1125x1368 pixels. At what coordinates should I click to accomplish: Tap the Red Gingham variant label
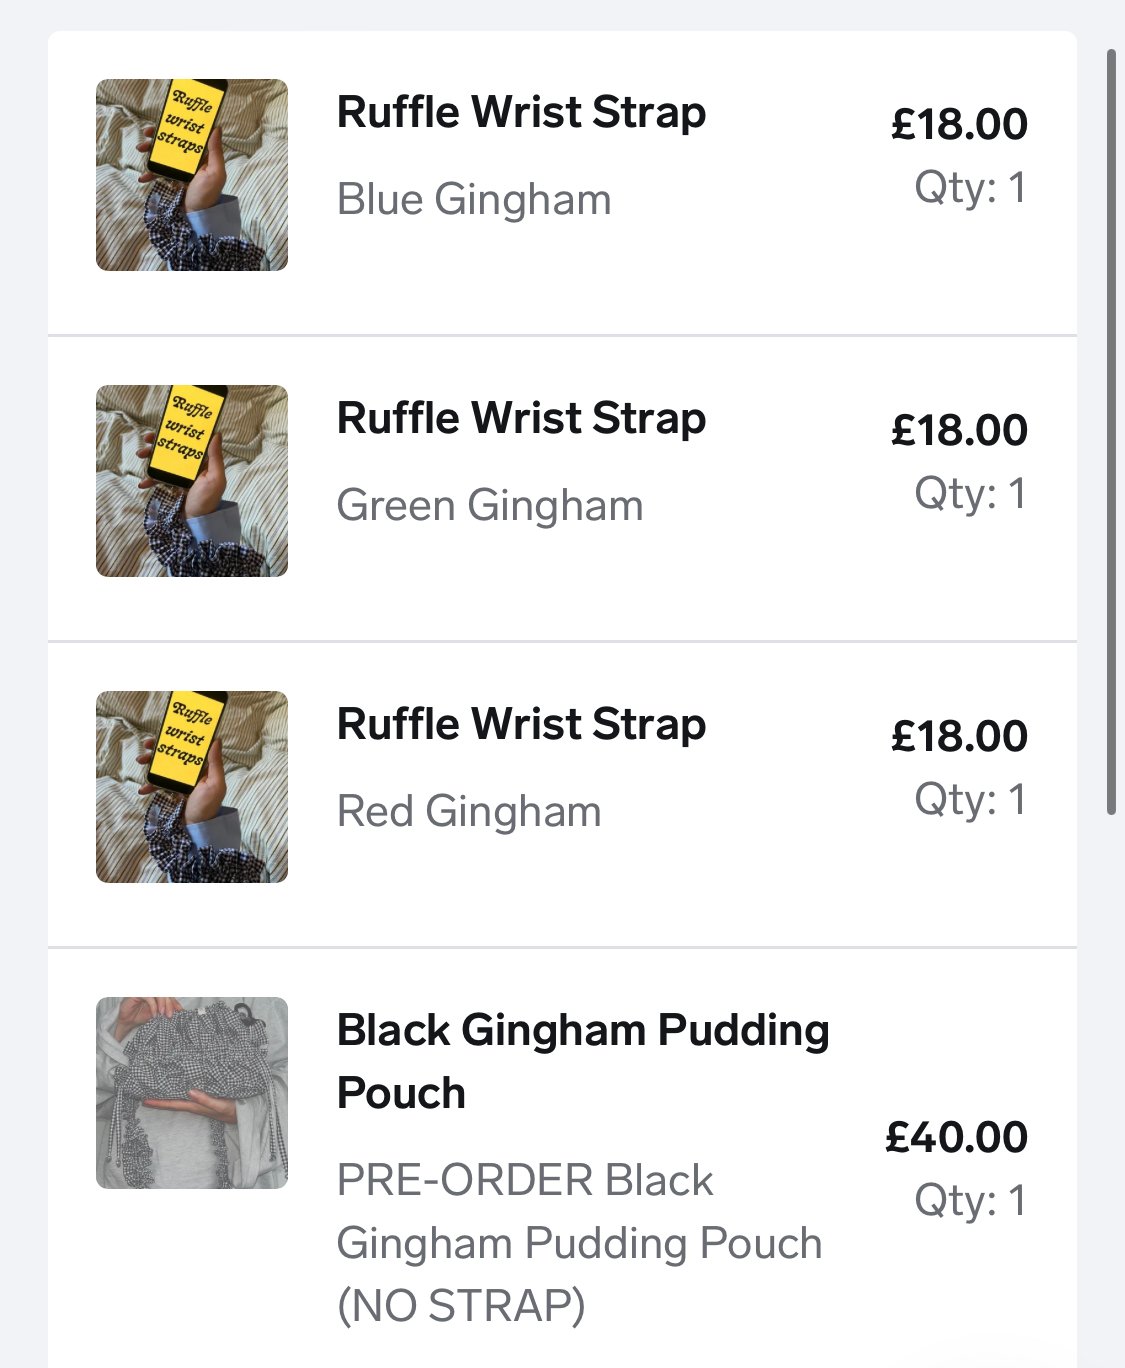coord(469,811)
